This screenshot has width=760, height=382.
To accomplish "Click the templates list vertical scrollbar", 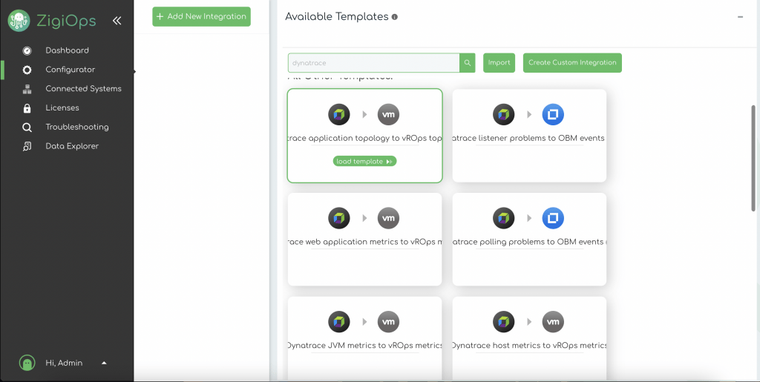I will pyautogui.click(x=753, y=158).
